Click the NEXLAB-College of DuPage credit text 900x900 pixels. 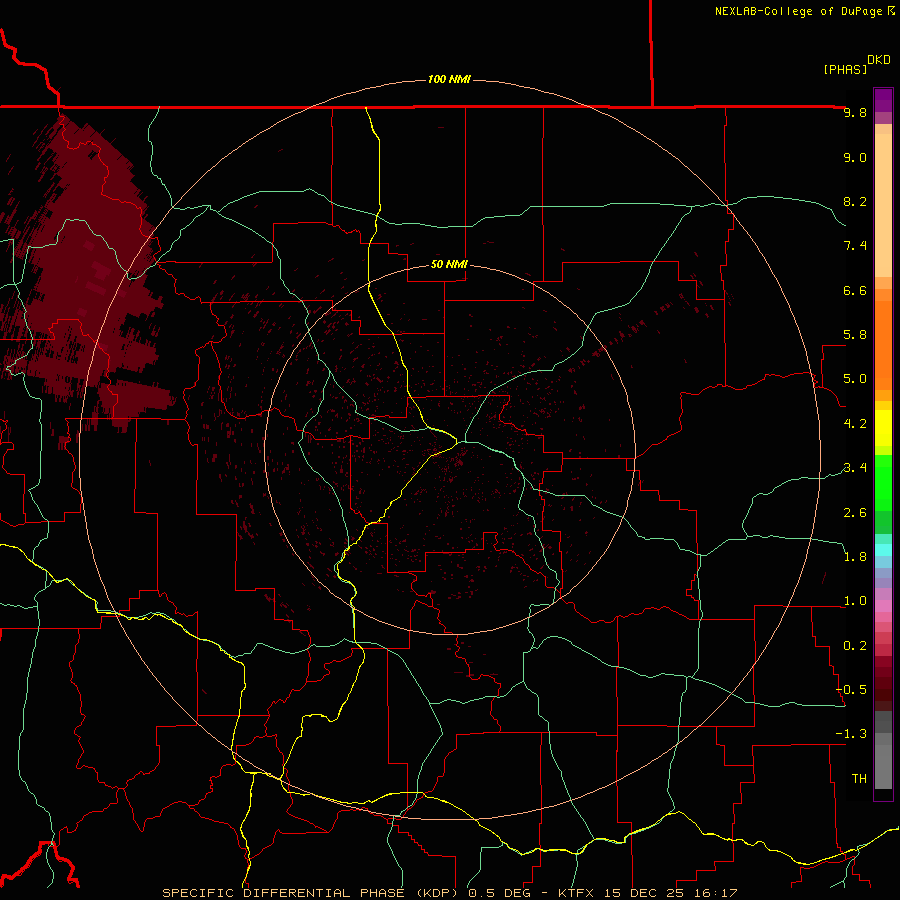(x=798, y=11)
